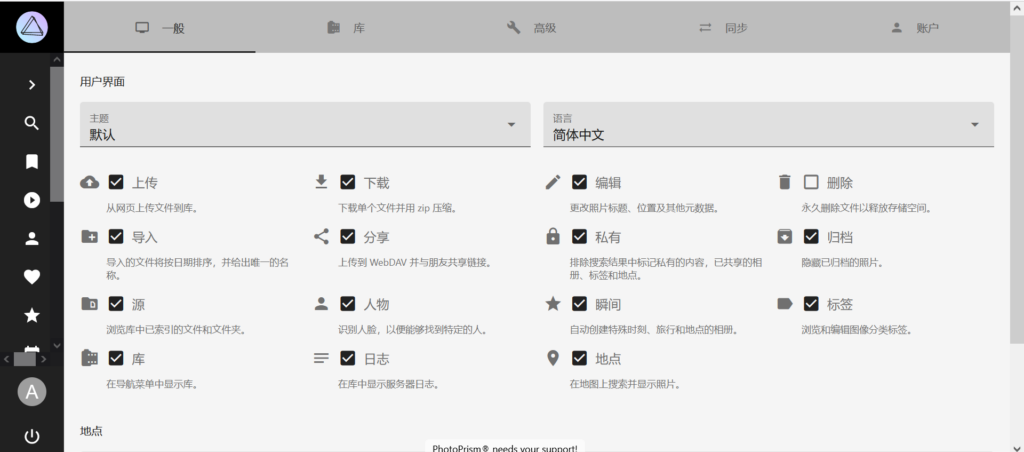The height and width of the screenshot is (452, 1024).
Task: Open people via sidebar person icon
Action: [32, 239]
